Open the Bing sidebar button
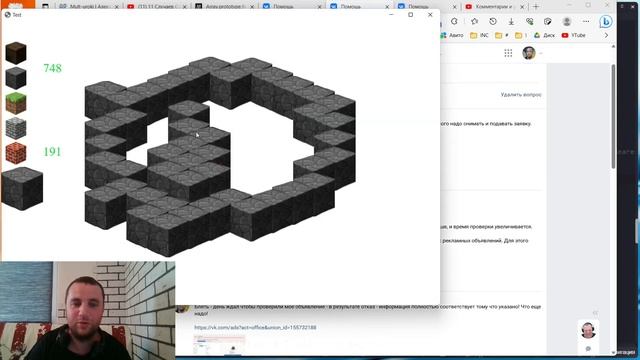 point(606,21)
